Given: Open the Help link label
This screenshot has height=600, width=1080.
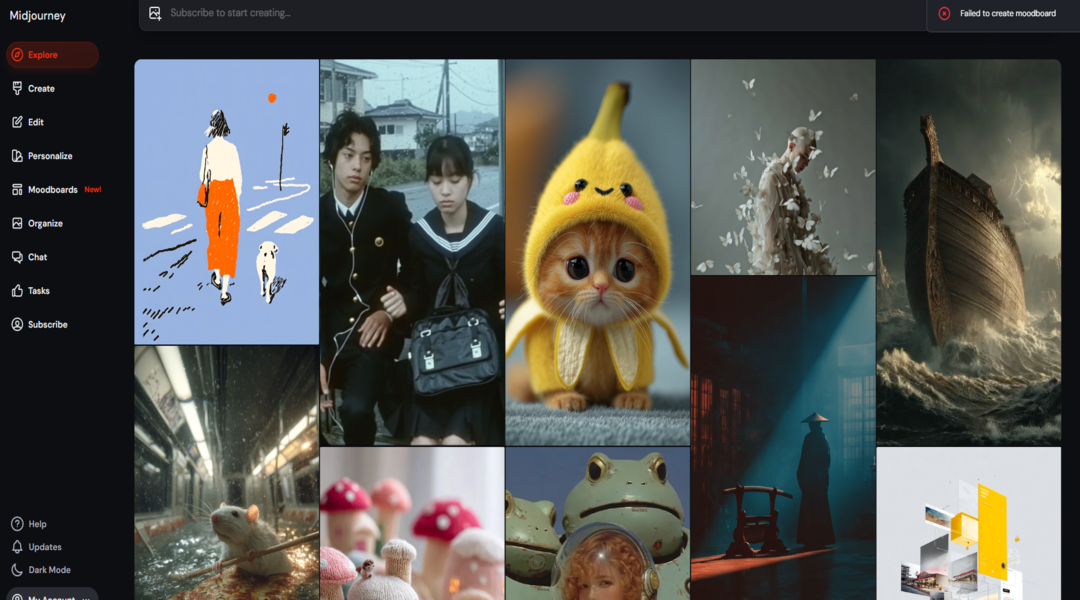Looking at the screenshot, I should tap(37, 524).
